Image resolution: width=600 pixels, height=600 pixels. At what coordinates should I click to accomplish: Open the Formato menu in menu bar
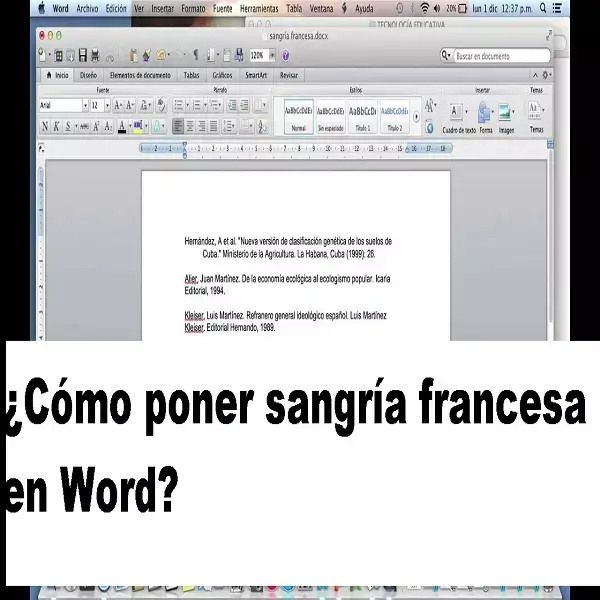click(193, 8)
